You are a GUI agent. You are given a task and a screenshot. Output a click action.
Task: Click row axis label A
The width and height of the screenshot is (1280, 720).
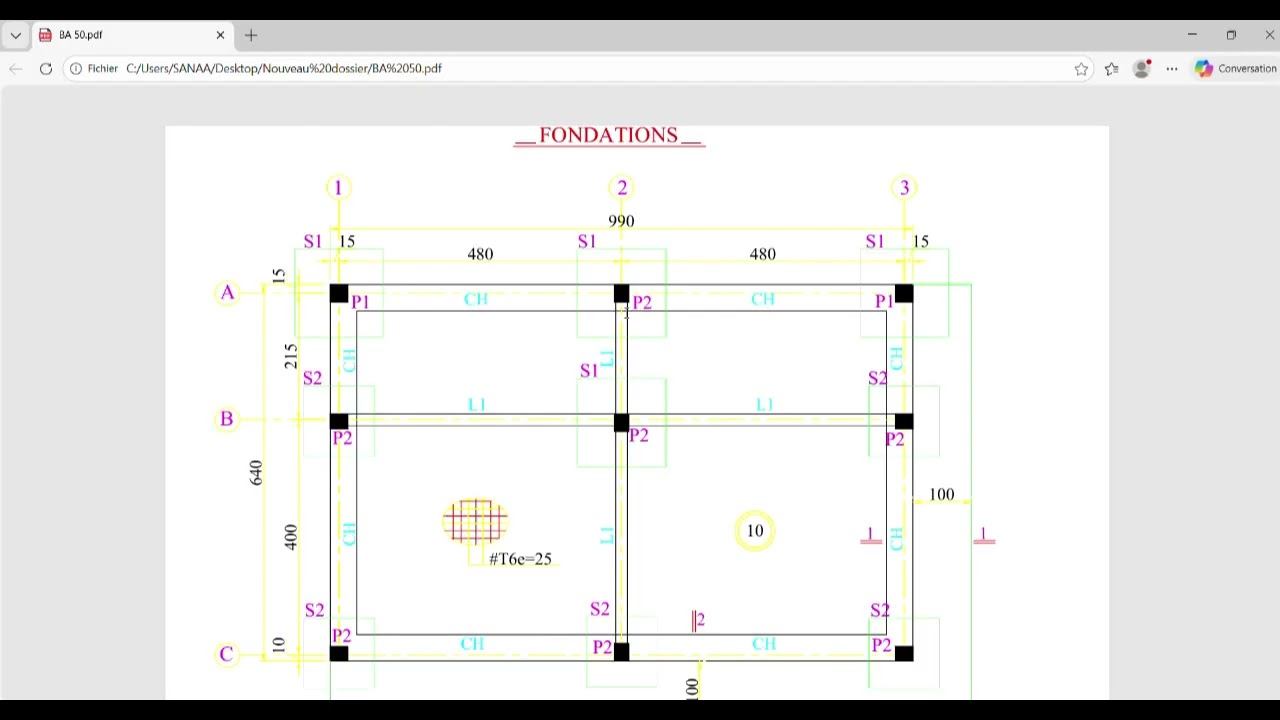point(228,293)
